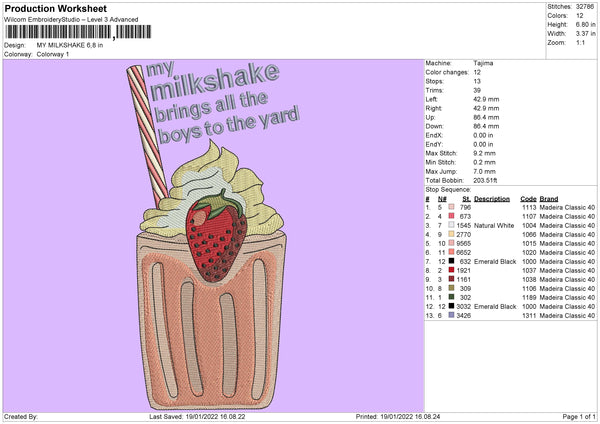
Task: Click the Min Stitch value 0.2 mm
Action: (x=484, y=162)
